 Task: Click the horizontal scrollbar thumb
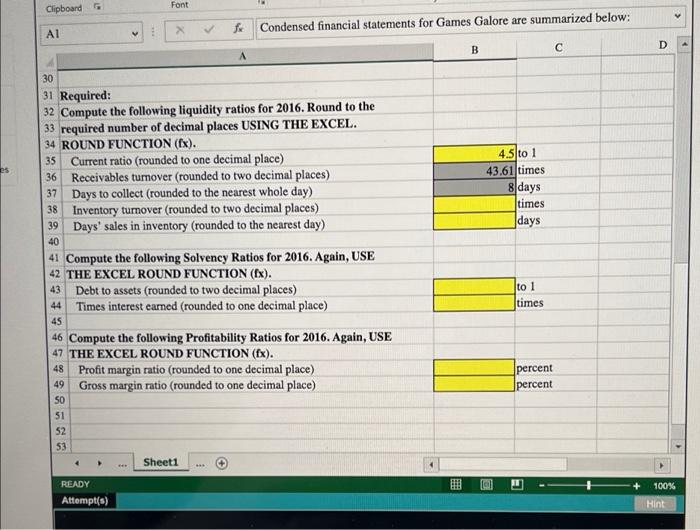click(x=503, y=464)
